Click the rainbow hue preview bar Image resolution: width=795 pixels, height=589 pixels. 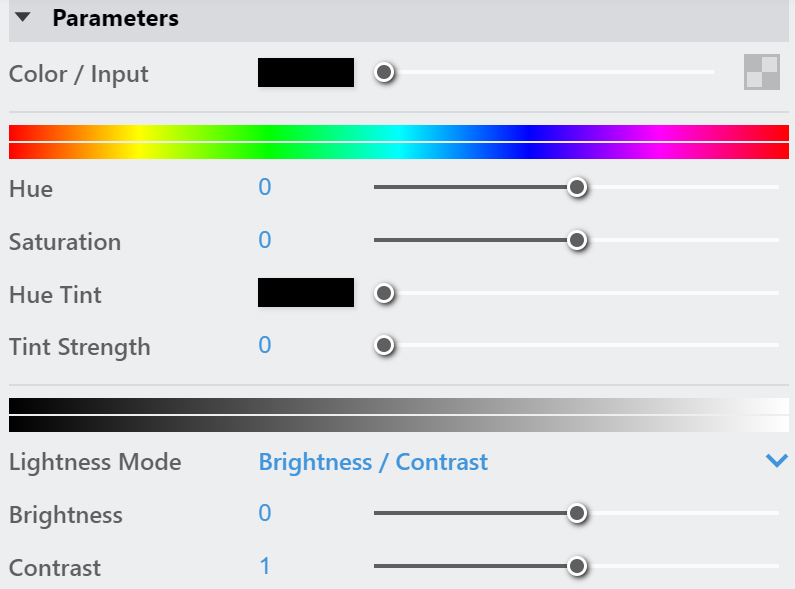click(x=399, y=142)
